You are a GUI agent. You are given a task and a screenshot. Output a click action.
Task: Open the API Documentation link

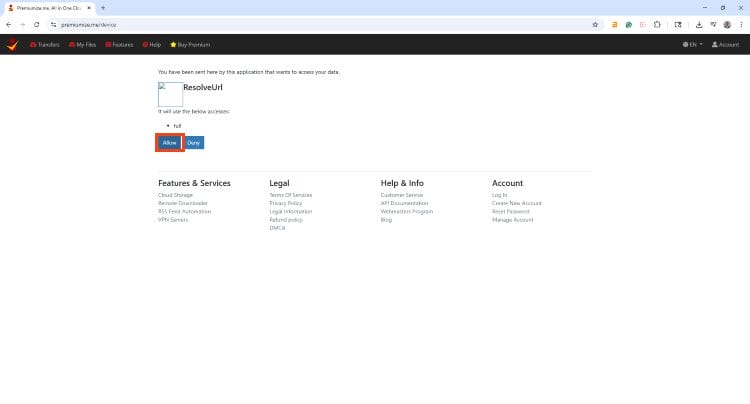pos(404,203)
